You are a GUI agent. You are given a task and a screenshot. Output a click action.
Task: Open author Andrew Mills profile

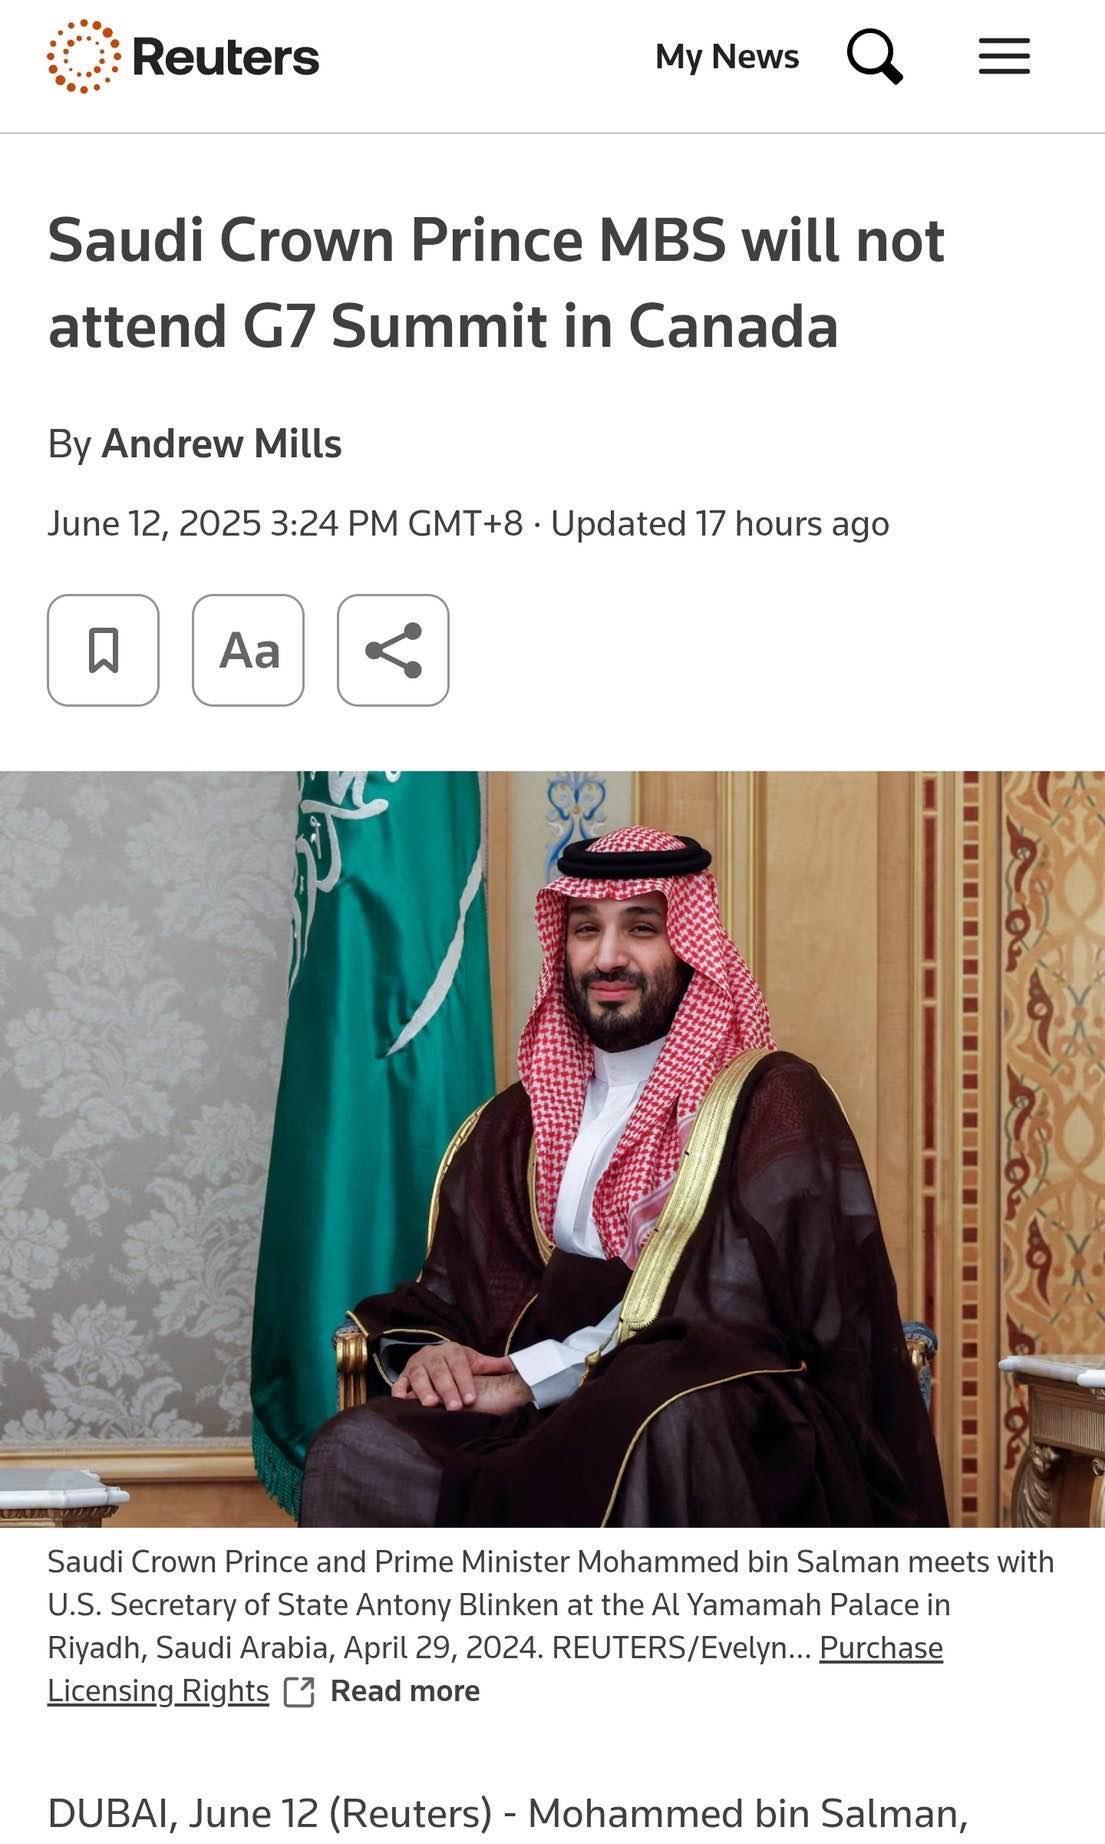(x=222, y=443)
